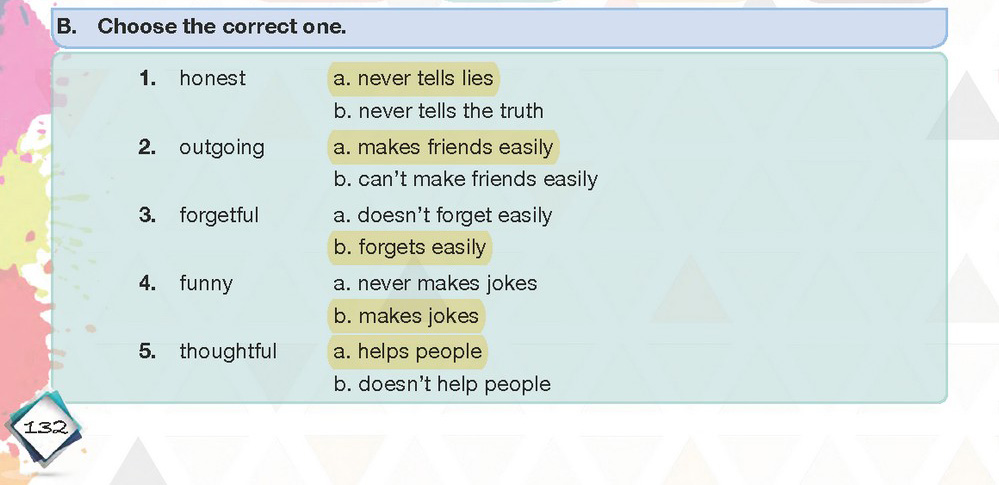
Task: Select answer 'a. never tells lies'
Action: [x=413, y=78]
